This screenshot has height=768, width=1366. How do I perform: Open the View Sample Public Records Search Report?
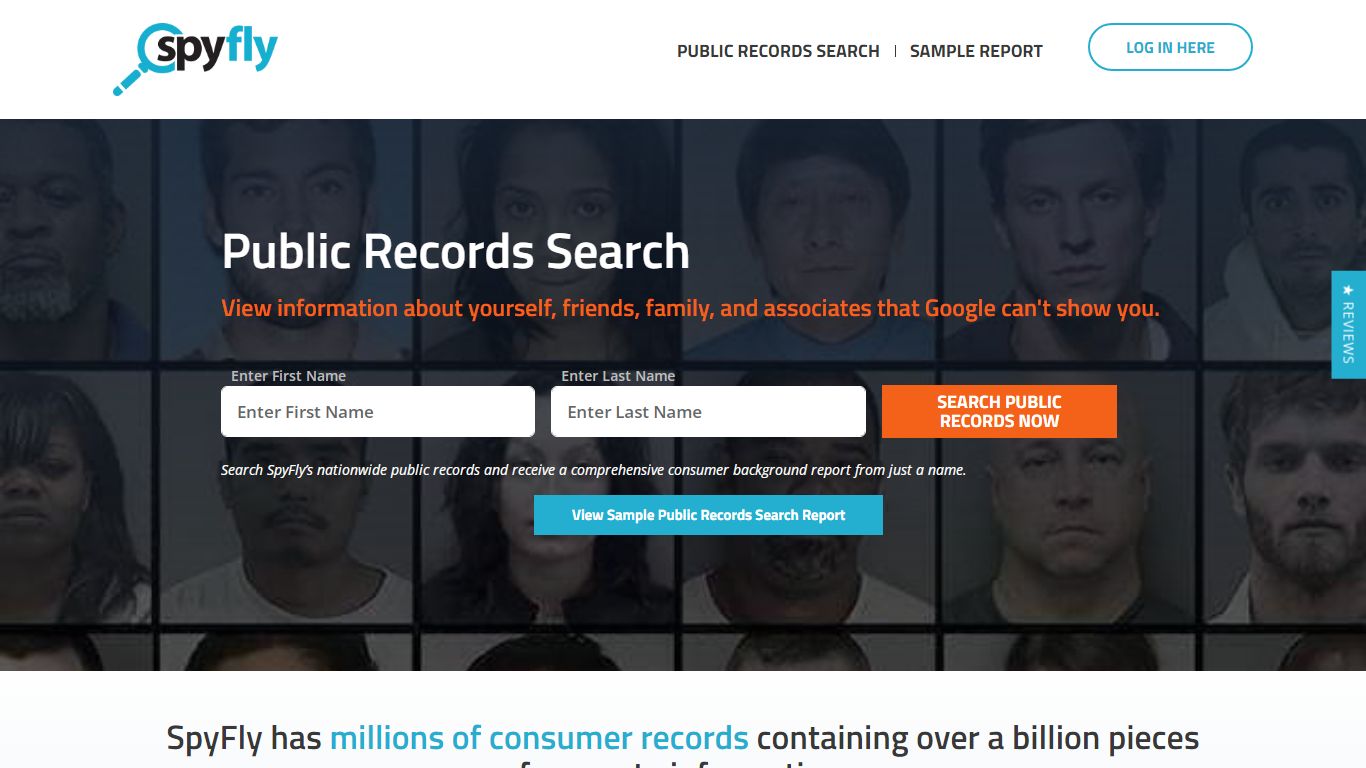(708, 514)
